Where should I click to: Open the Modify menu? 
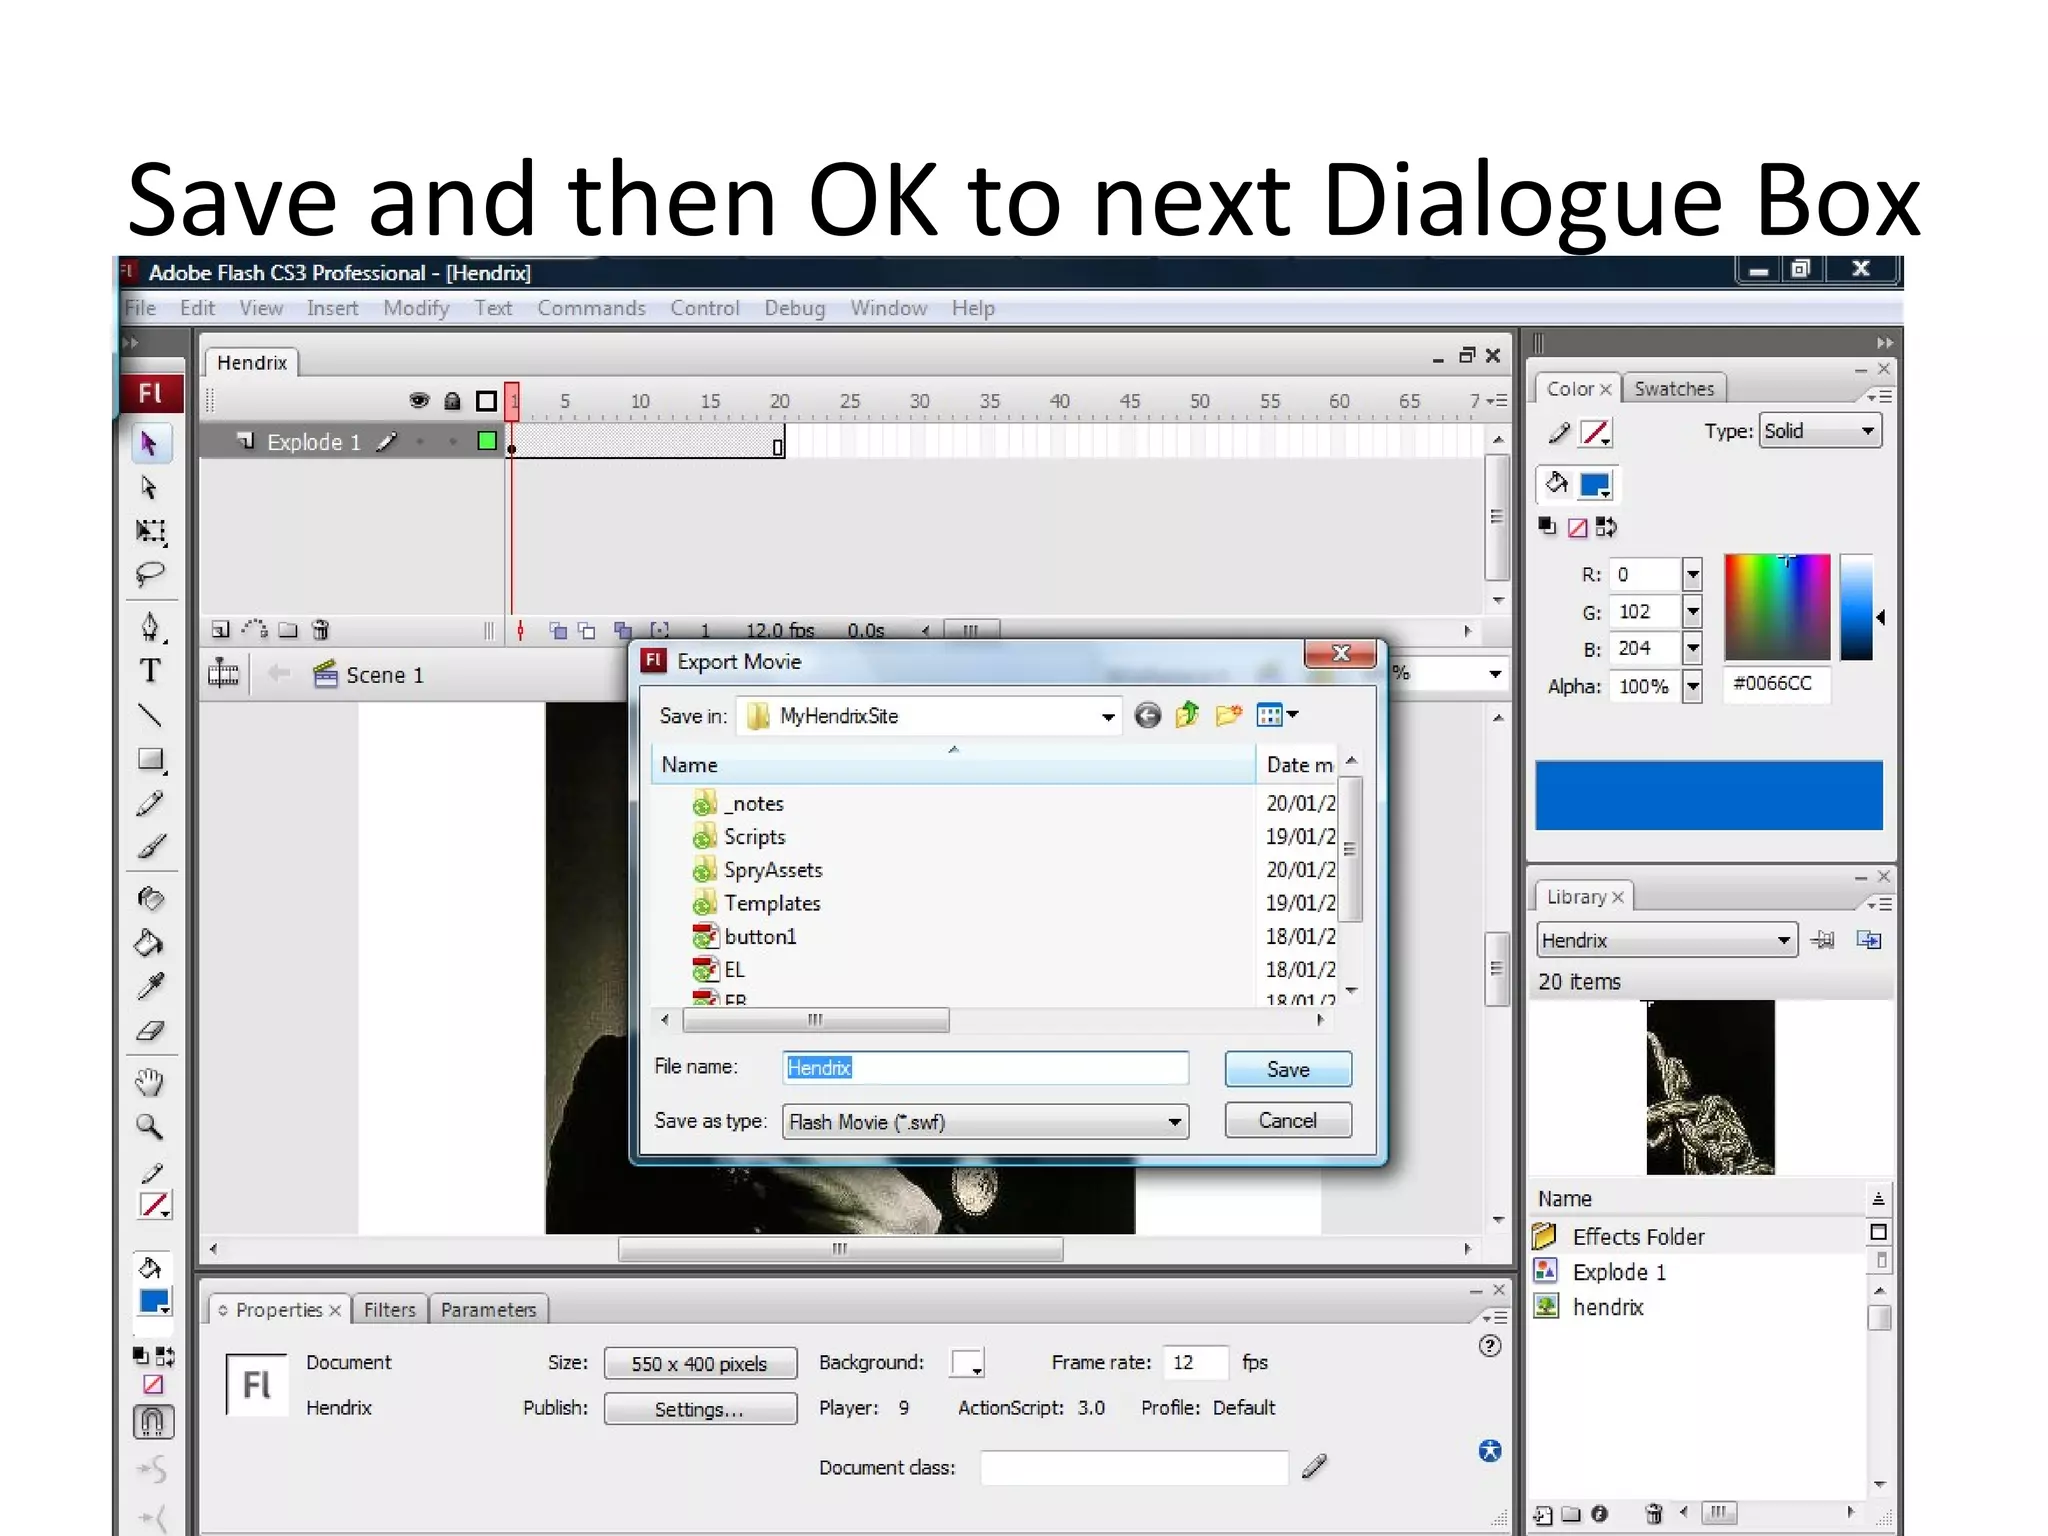click(416, 308)
